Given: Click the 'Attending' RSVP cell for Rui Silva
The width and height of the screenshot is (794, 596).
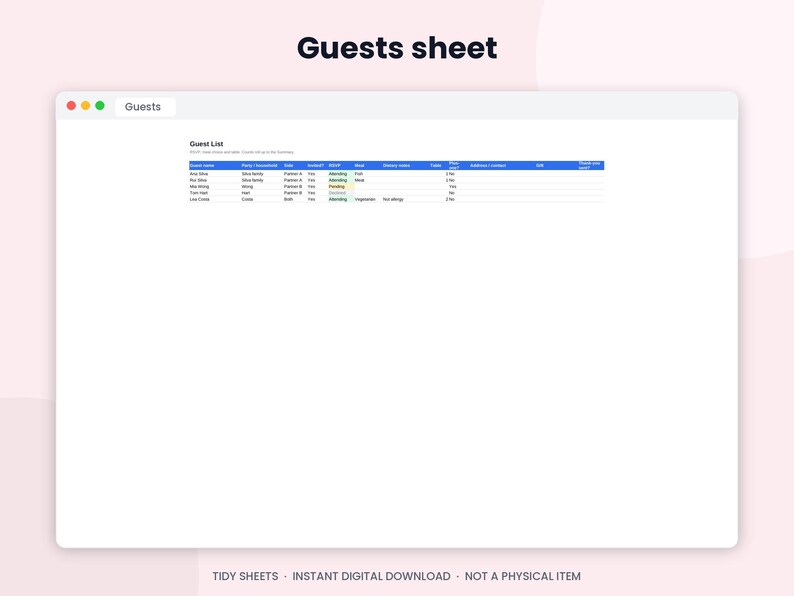Looking at the screenshot, I should (x=341, y=180).
